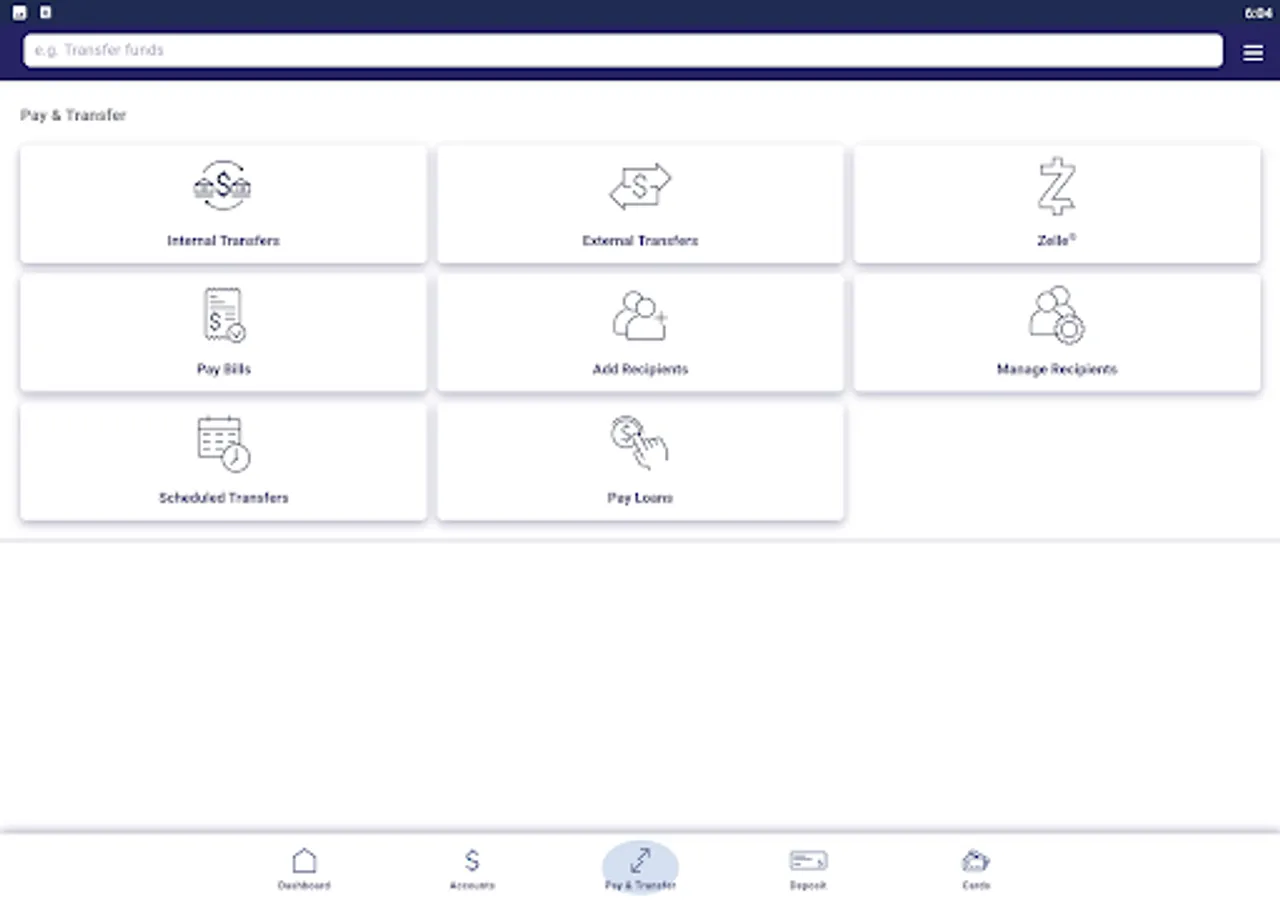Image resolution: width=1280 pixels, height=900 pixels.
Task: Click the Manage Recipients label
Action: 1057,369
